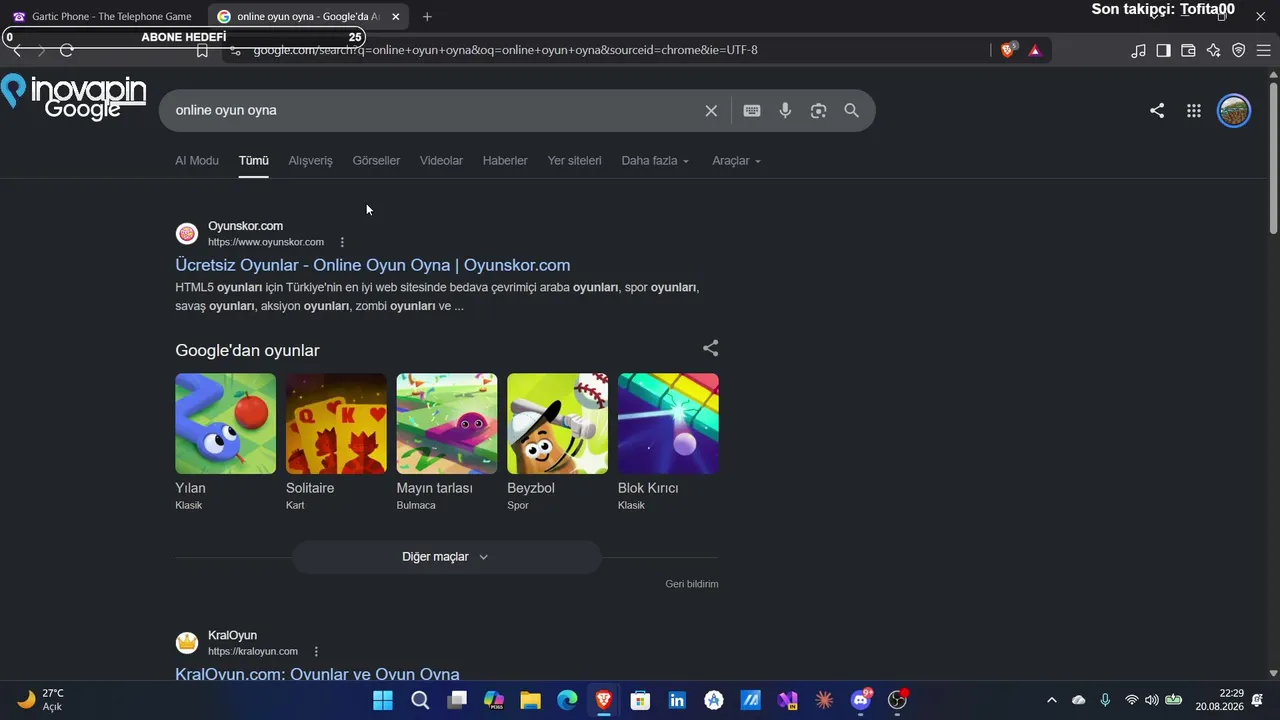Play the Beyzbol game
The width and height of the screenshot is (1280, 720).
tap(557, 424)
